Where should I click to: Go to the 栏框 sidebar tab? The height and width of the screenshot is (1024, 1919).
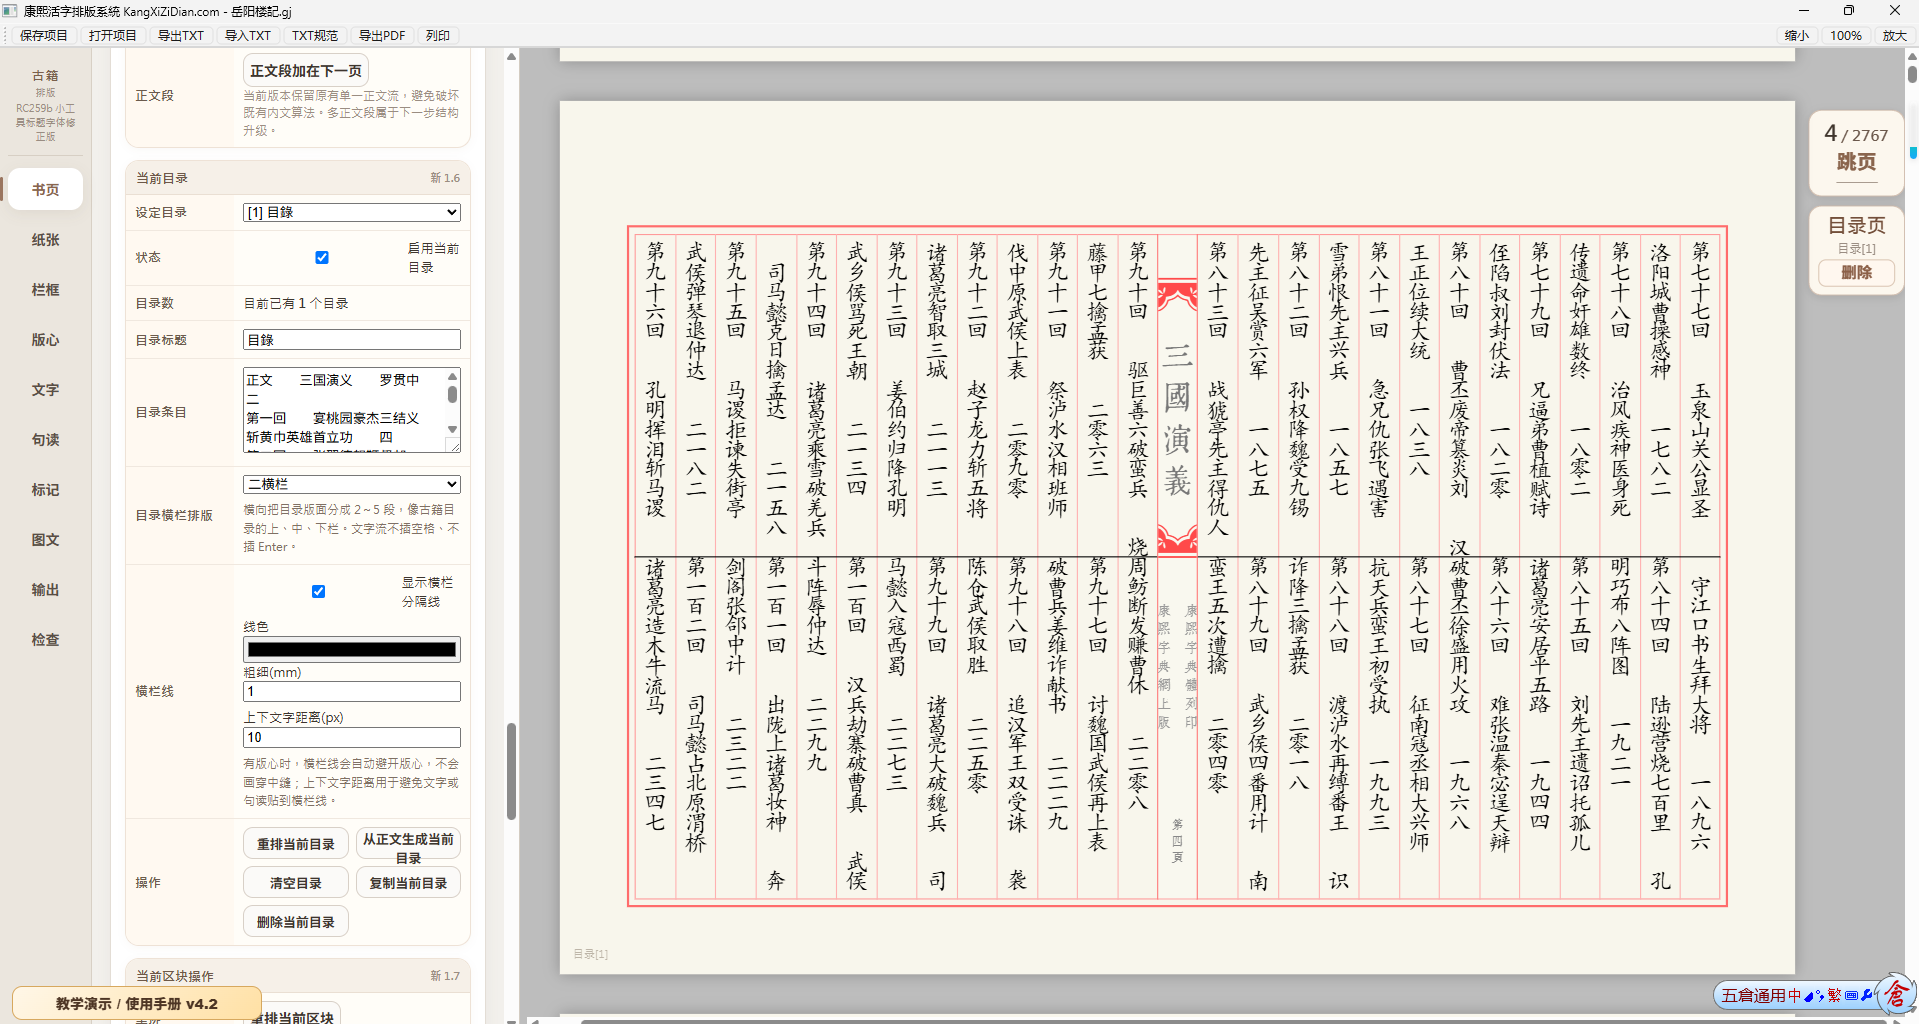click(x=45, y=290)
